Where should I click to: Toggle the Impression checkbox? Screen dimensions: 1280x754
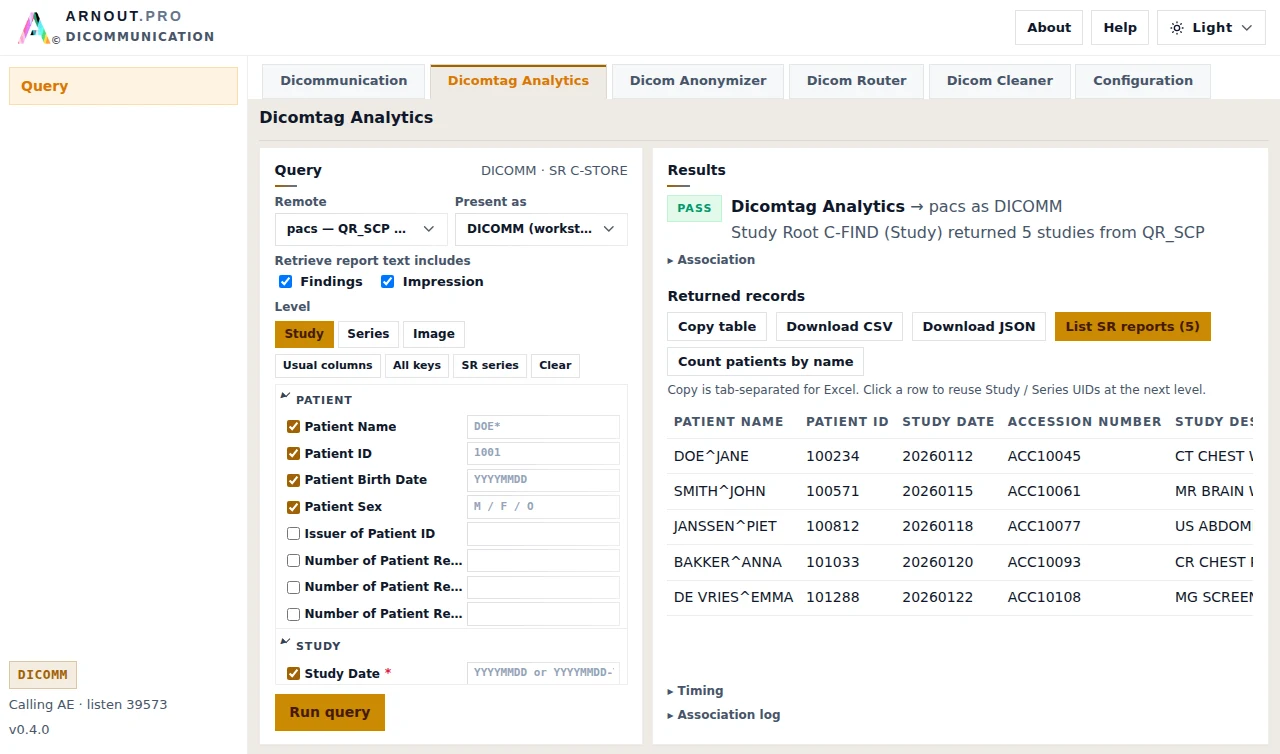(387, 282)
